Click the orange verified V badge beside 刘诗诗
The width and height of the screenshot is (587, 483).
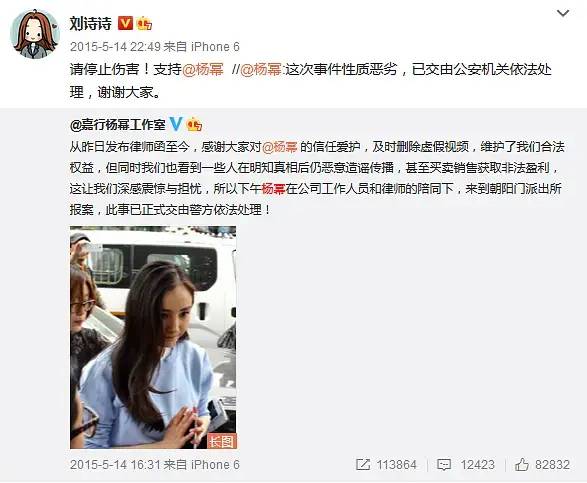click(125, 24)
